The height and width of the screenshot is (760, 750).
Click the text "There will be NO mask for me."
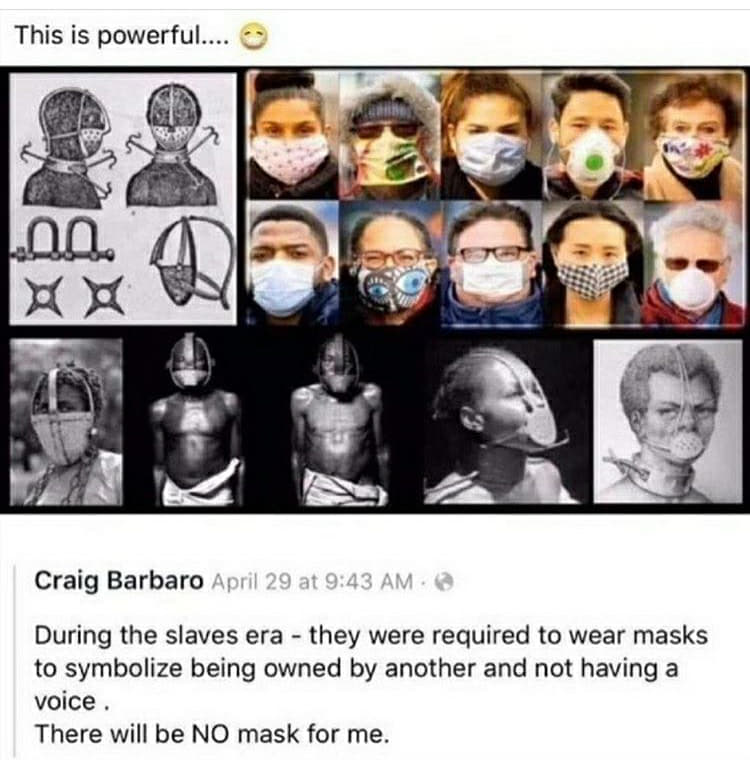click(x=212, y=734)
